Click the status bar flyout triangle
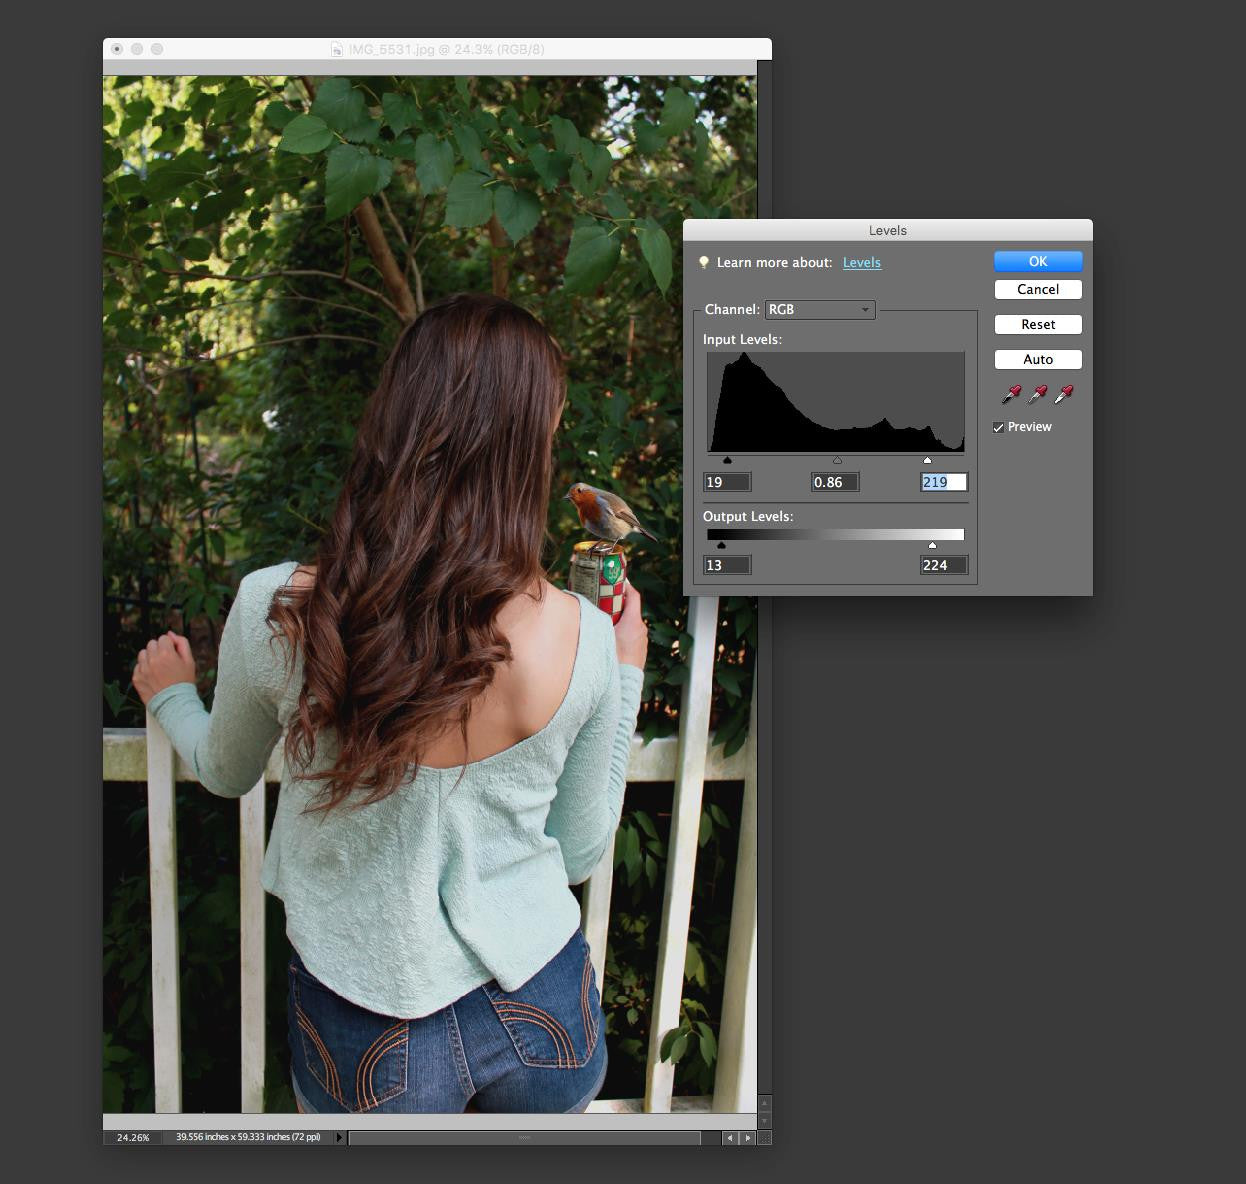The image size is (1246, 1184). [x=340, y=1137]
